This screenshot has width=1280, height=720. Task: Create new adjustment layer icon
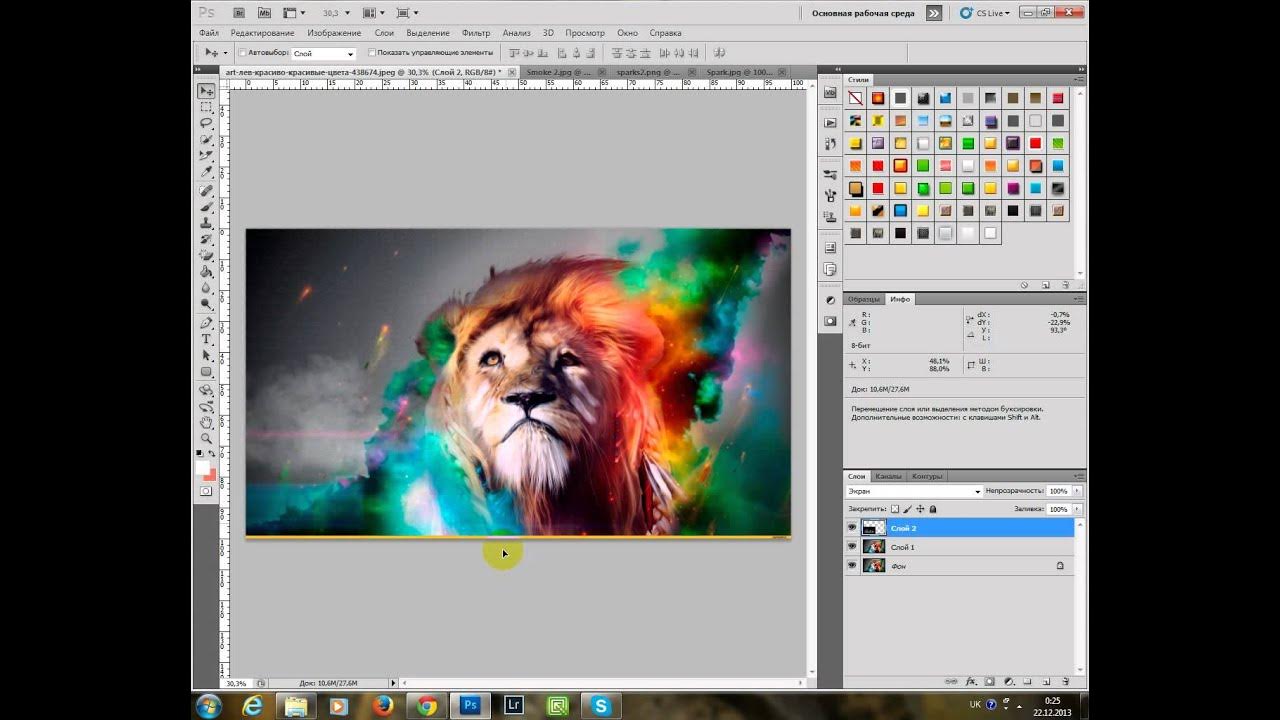click(x=1008, y=681)
